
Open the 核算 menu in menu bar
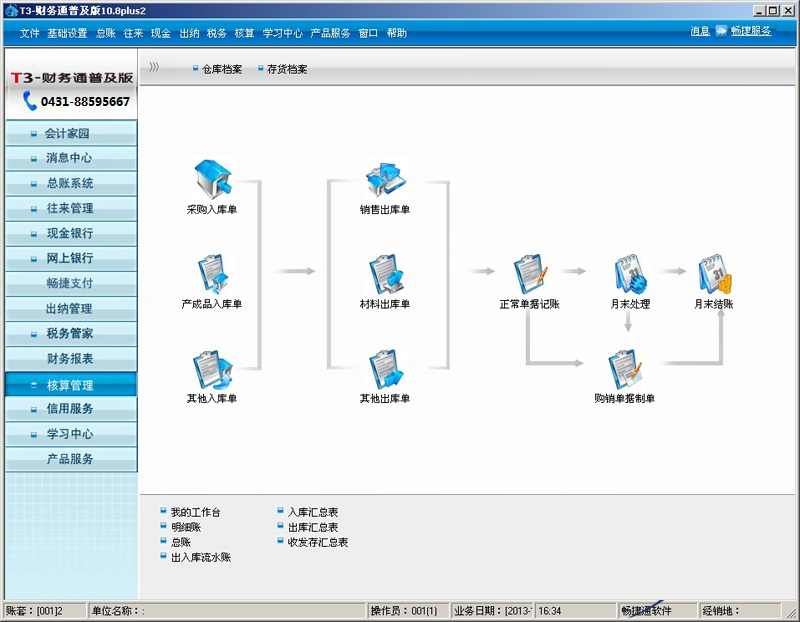244,33
